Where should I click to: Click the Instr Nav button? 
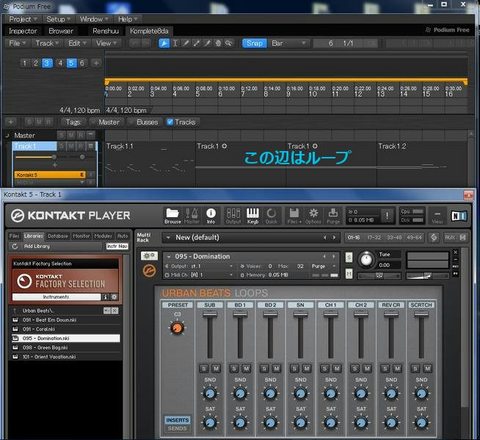(x=117, y=246)
